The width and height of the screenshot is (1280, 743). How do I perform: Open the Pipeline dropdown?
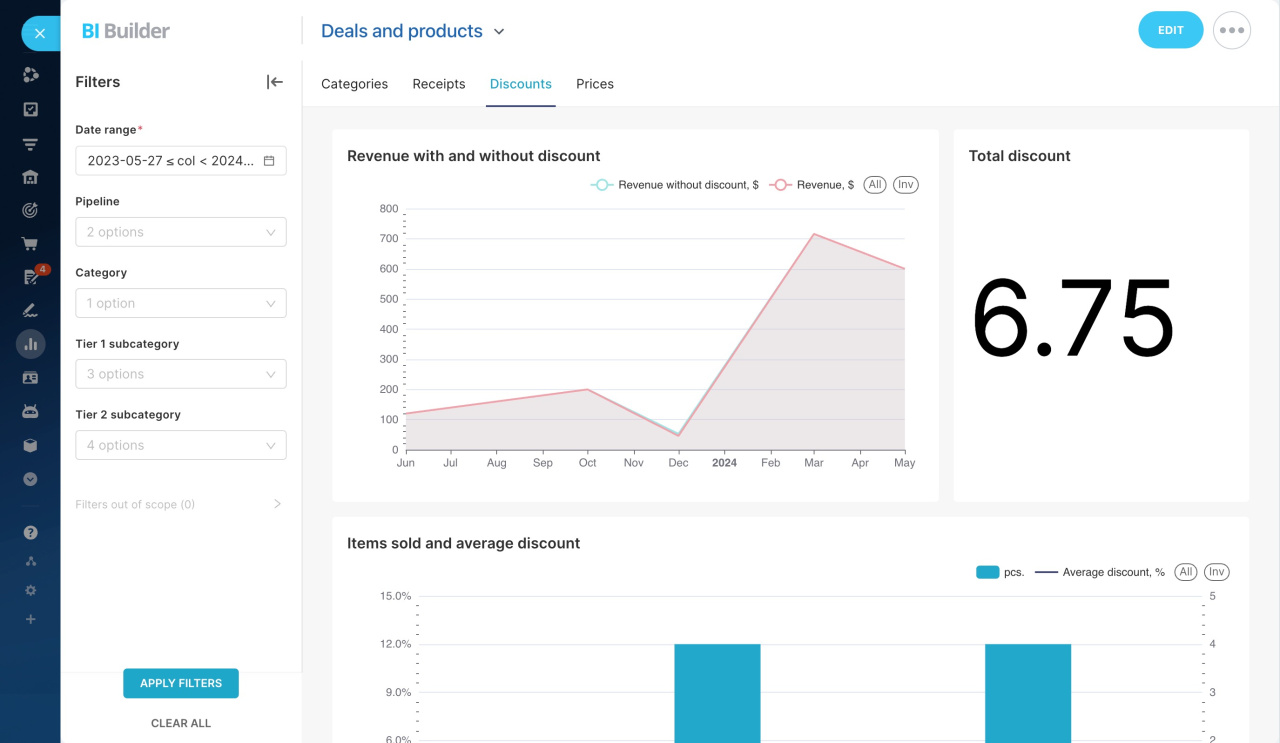tap(181, 232)
